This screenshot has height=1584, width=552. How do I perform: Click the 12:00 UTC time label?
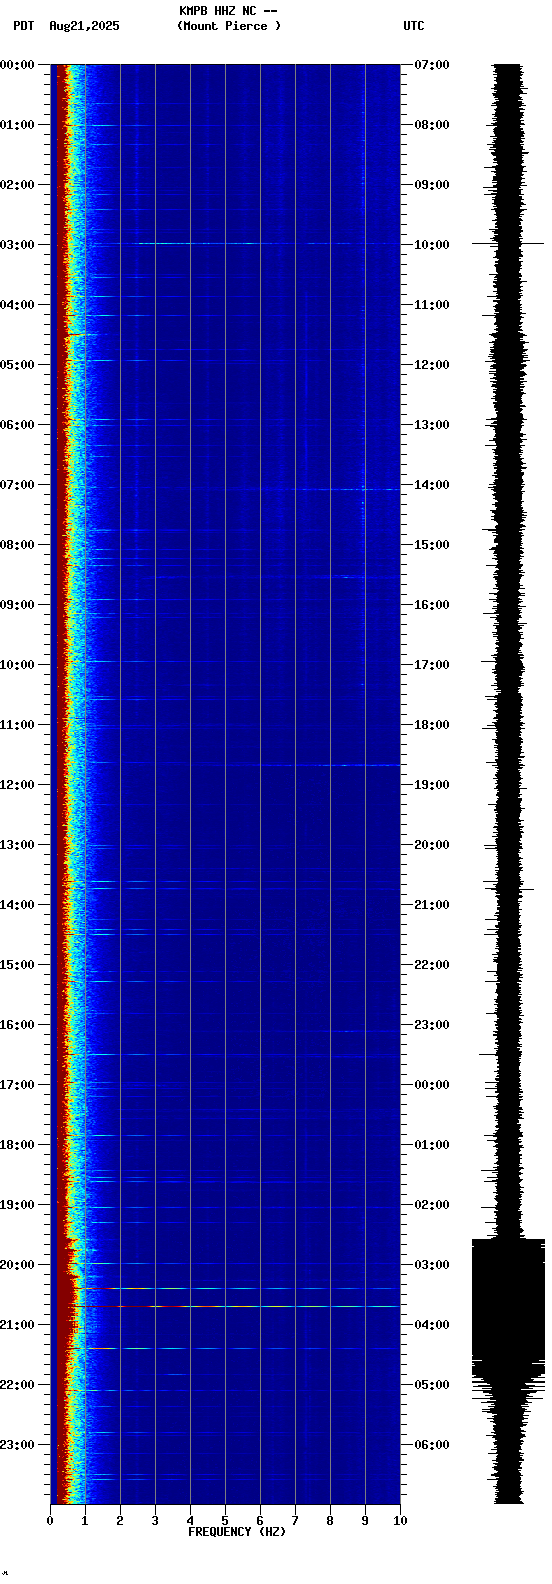(x=432, y=365)
